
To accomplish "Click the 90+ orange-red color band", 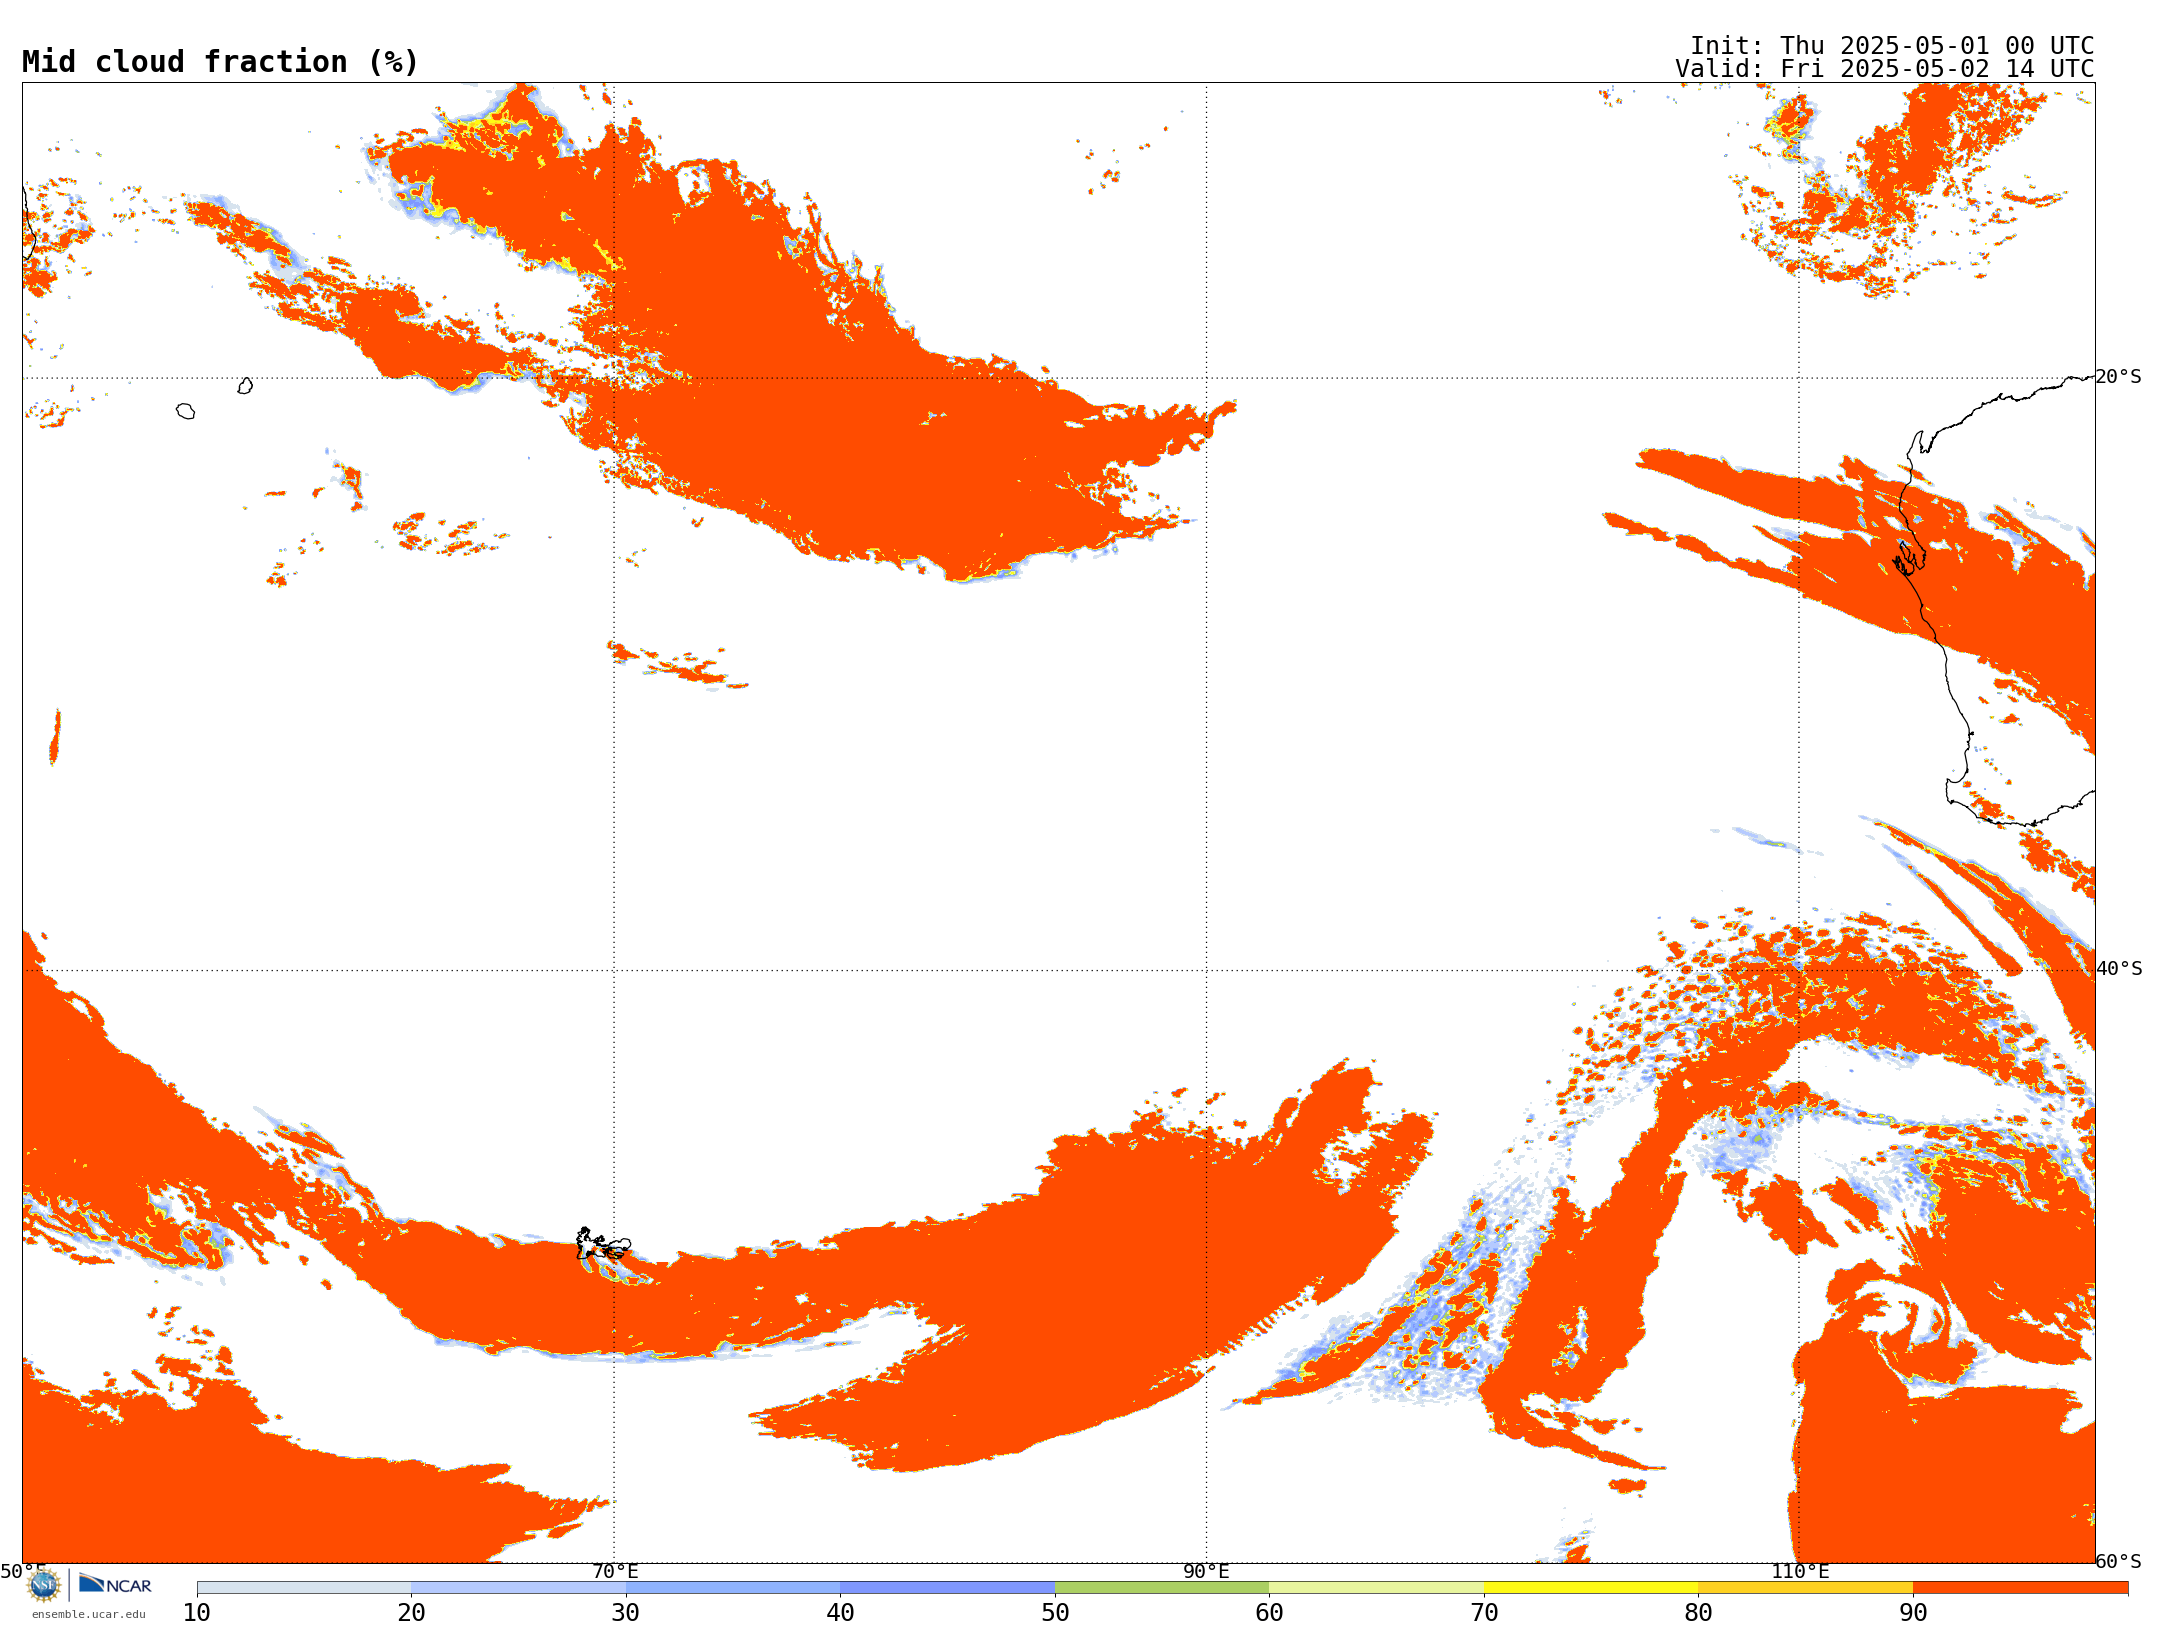I will coord(2021,1588).
